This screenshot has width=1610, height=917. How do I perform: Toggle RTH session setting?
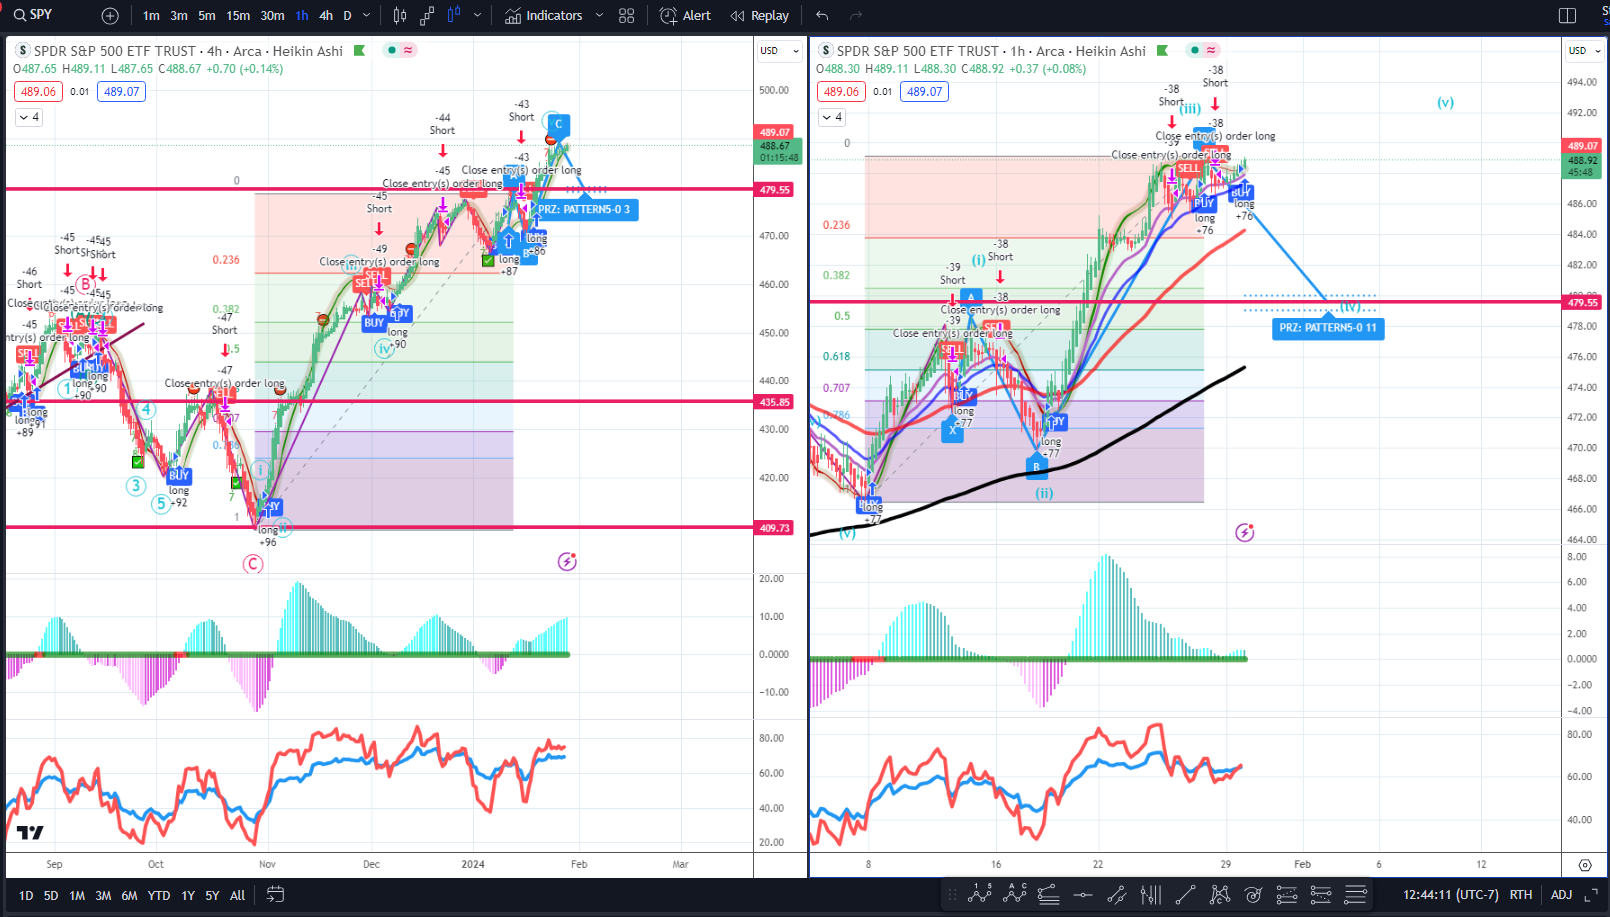[x=1521, y=894]
